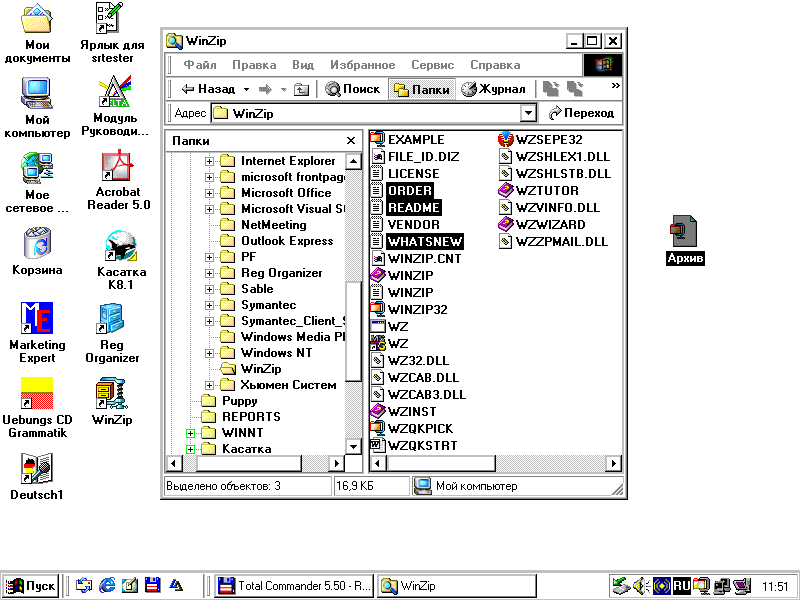Open the Назад history dropdown arrow
800x600 pixels.
[246, 90]
